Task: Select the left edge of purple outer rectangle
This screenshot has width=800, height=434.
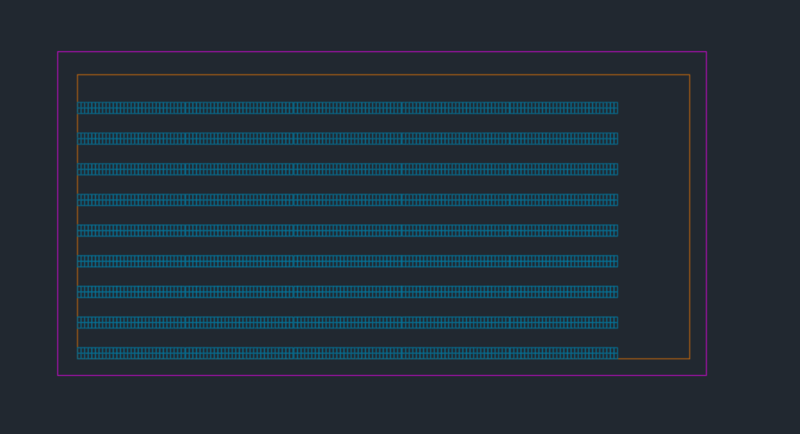Action: (58, 213)
